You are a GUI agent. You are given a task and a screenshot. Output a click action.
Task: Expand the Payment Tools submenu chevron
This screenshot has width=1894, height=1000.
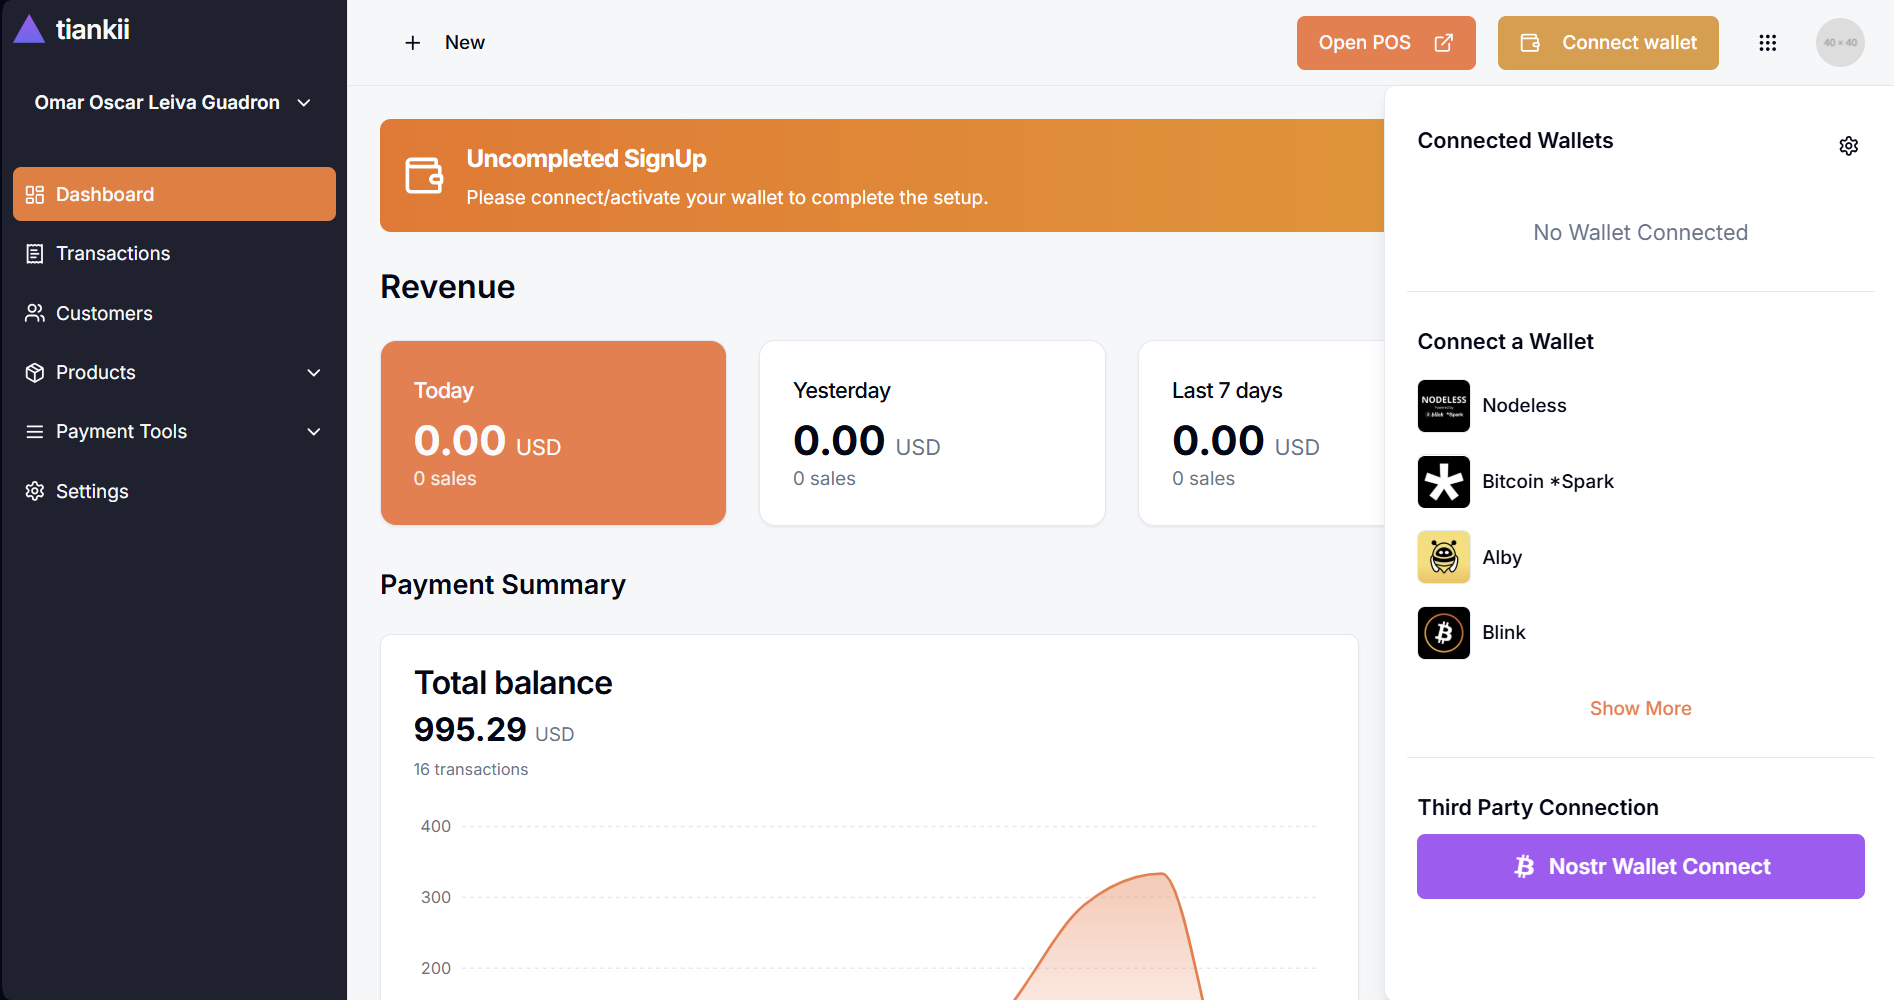314,432
